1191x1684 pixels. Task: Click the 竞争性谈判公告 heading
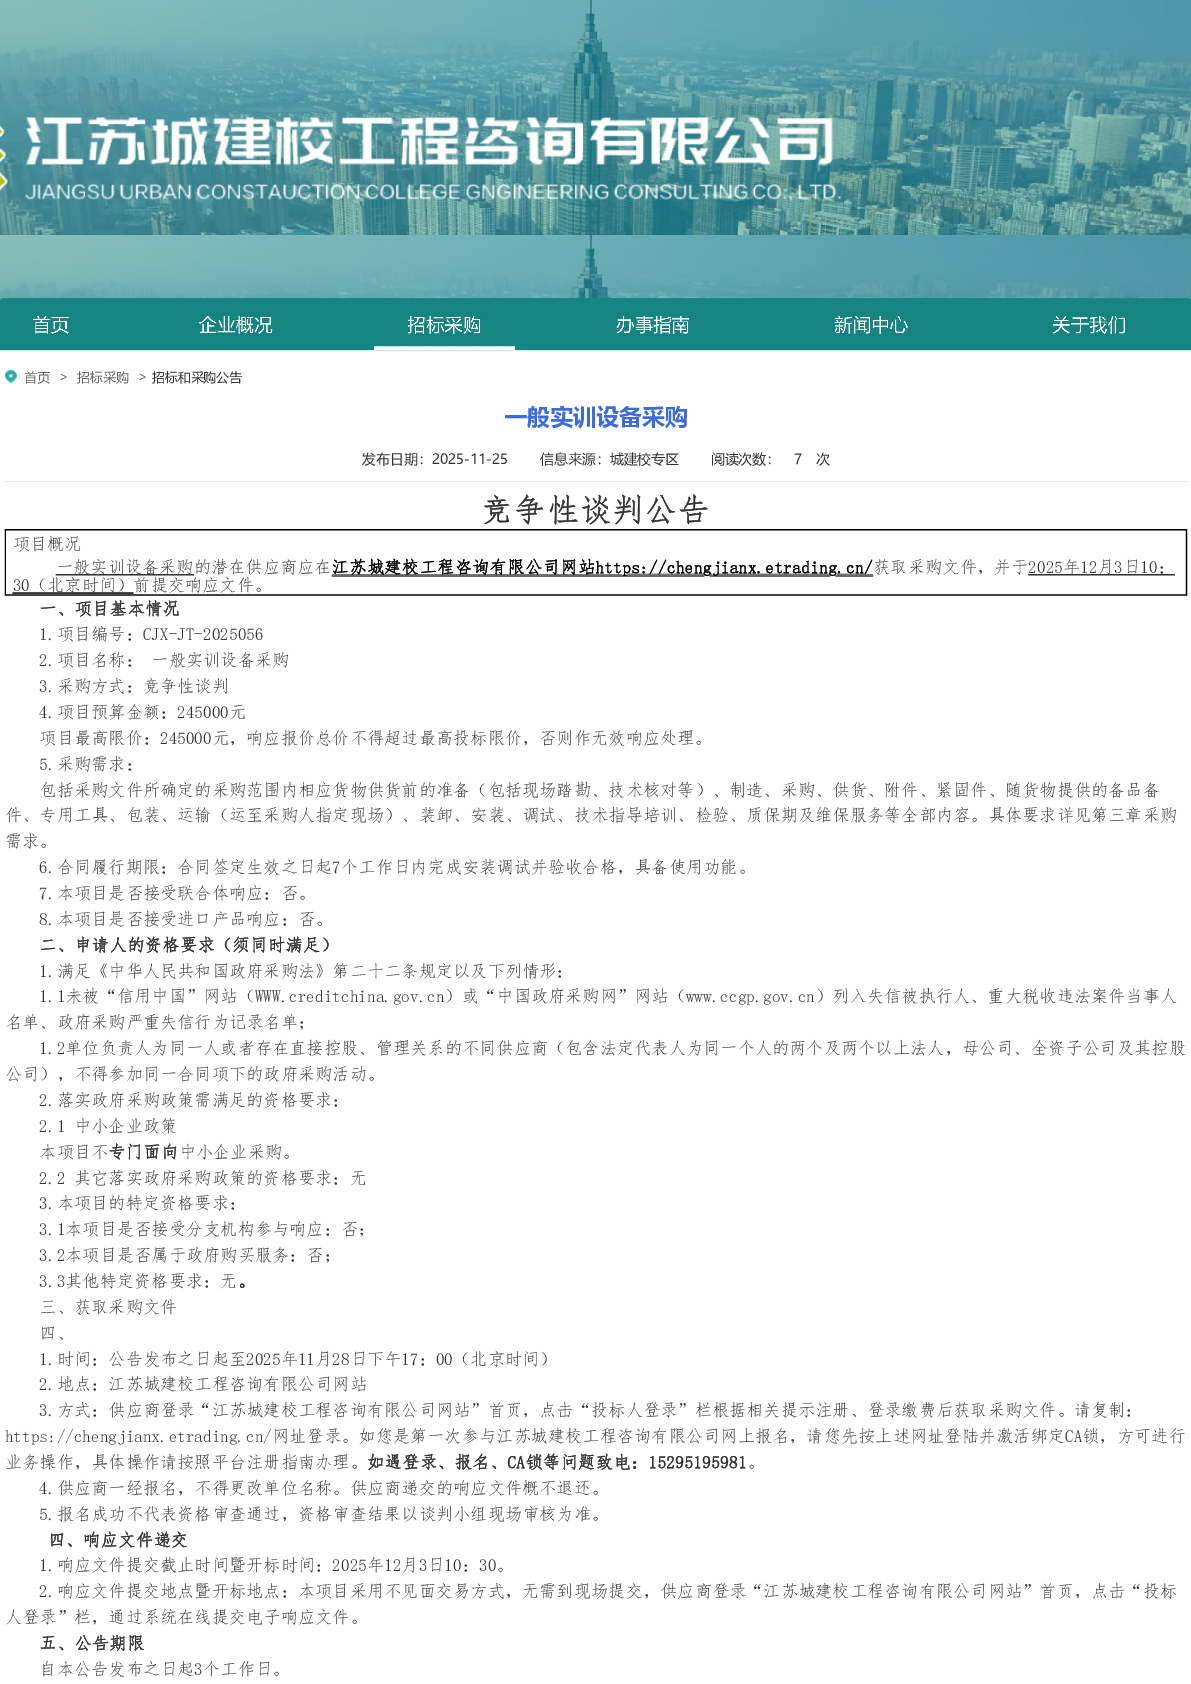(595, 510)
